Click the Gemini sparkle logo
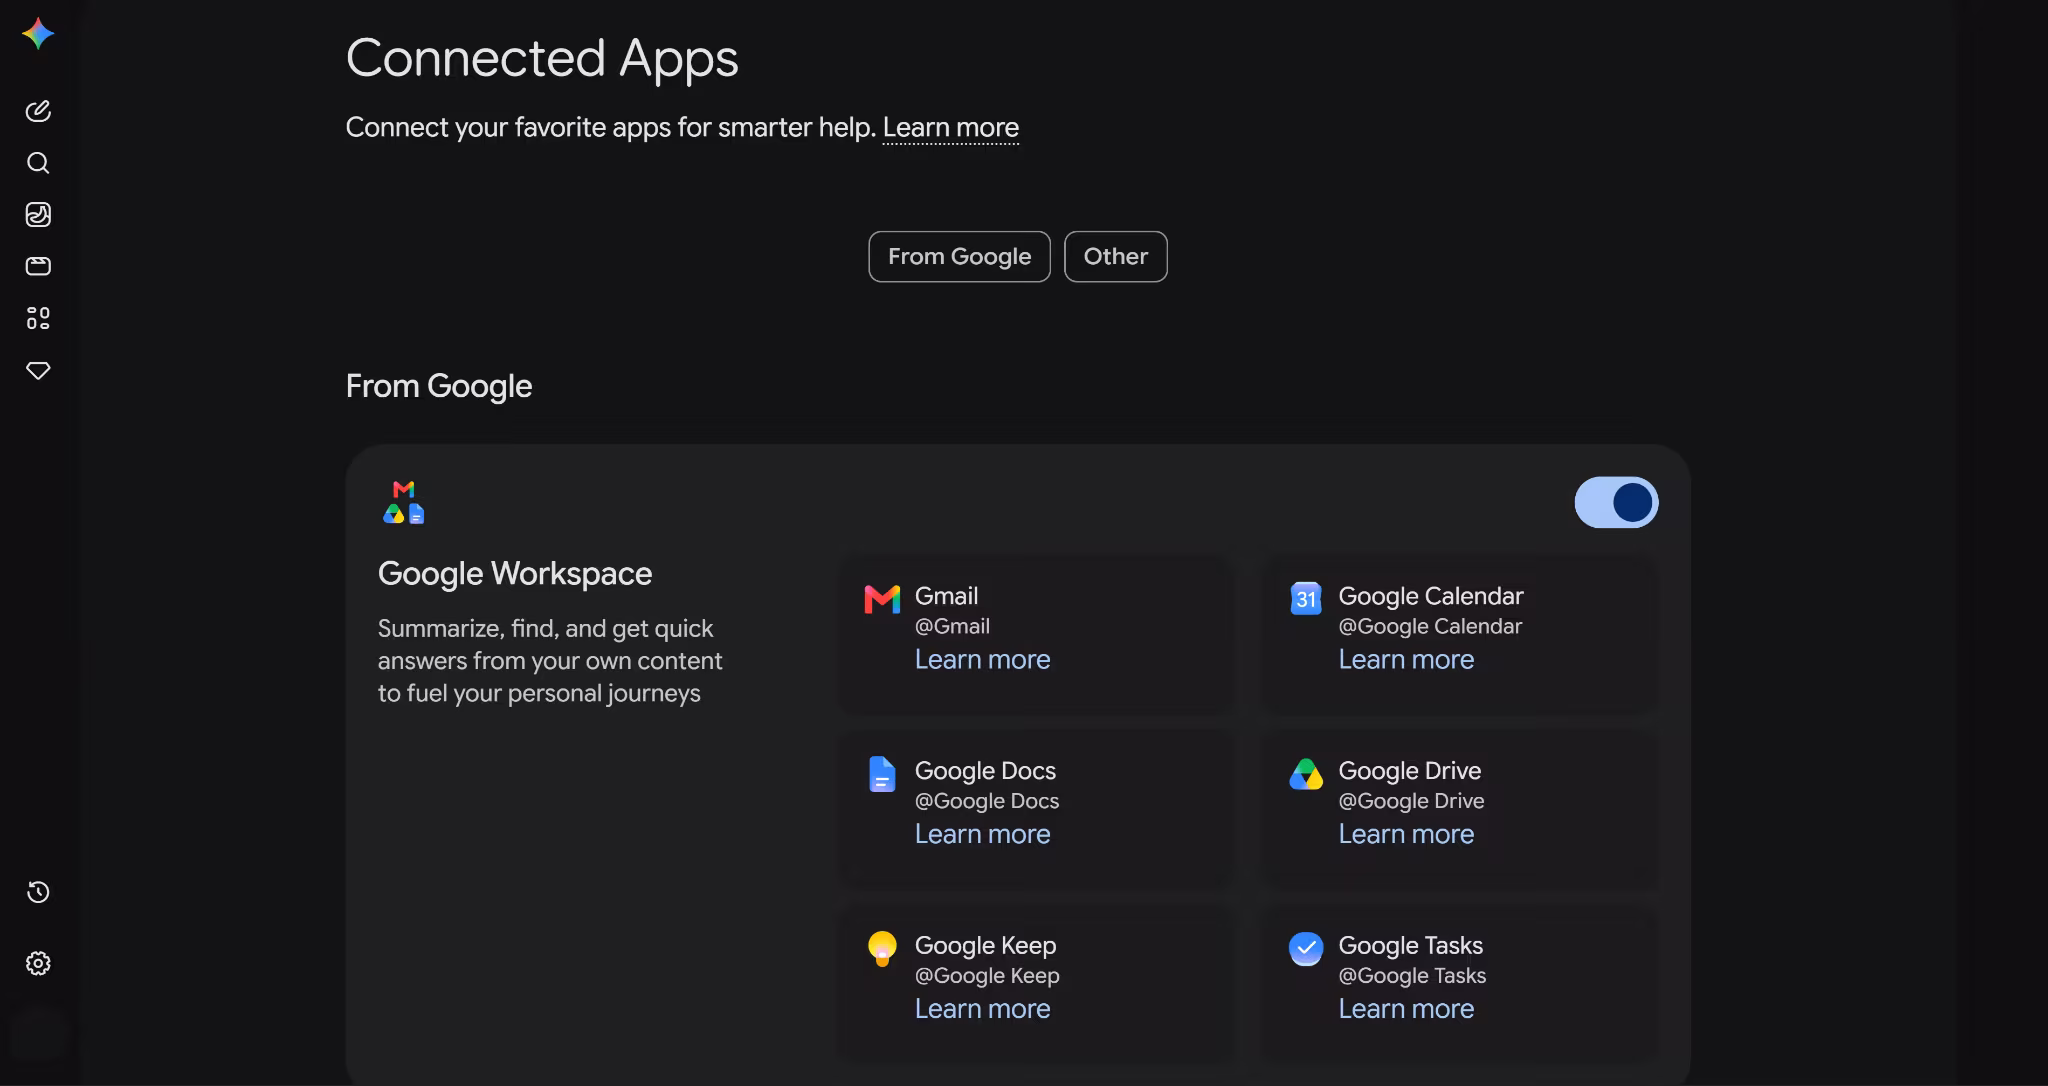 pos(38,34)
